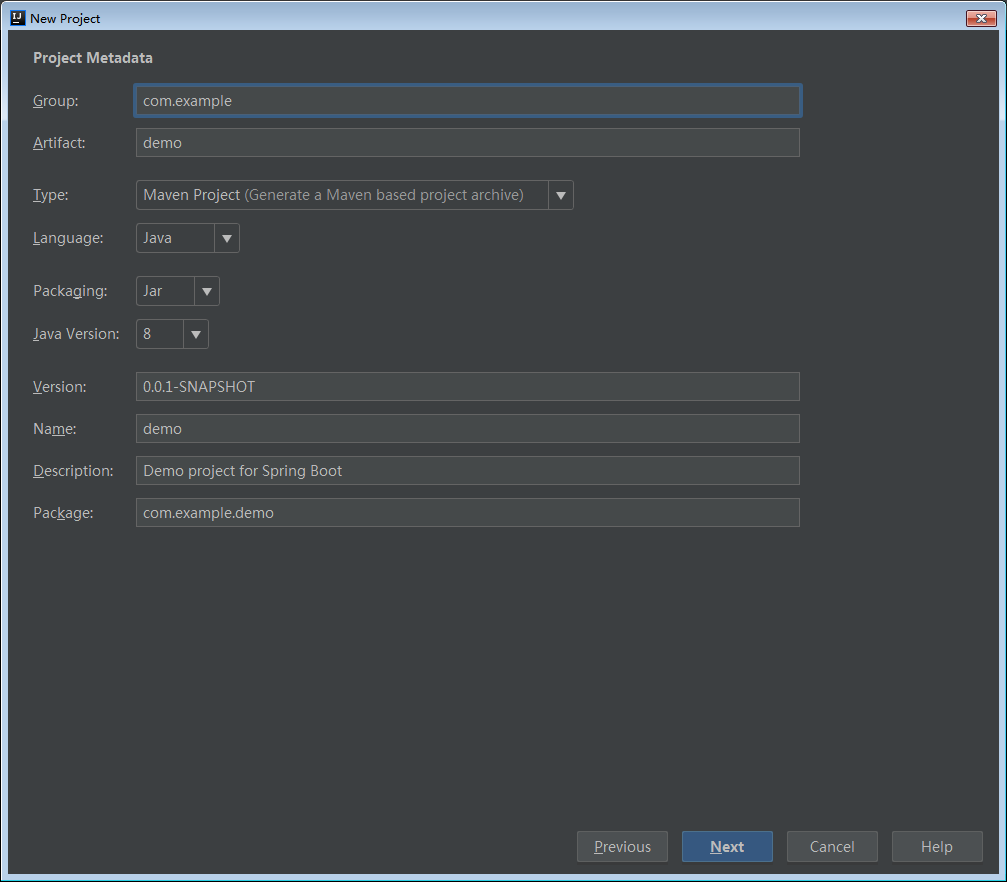Click the Name input field
The image size is (1007, 882).
(x=468, y=428)
